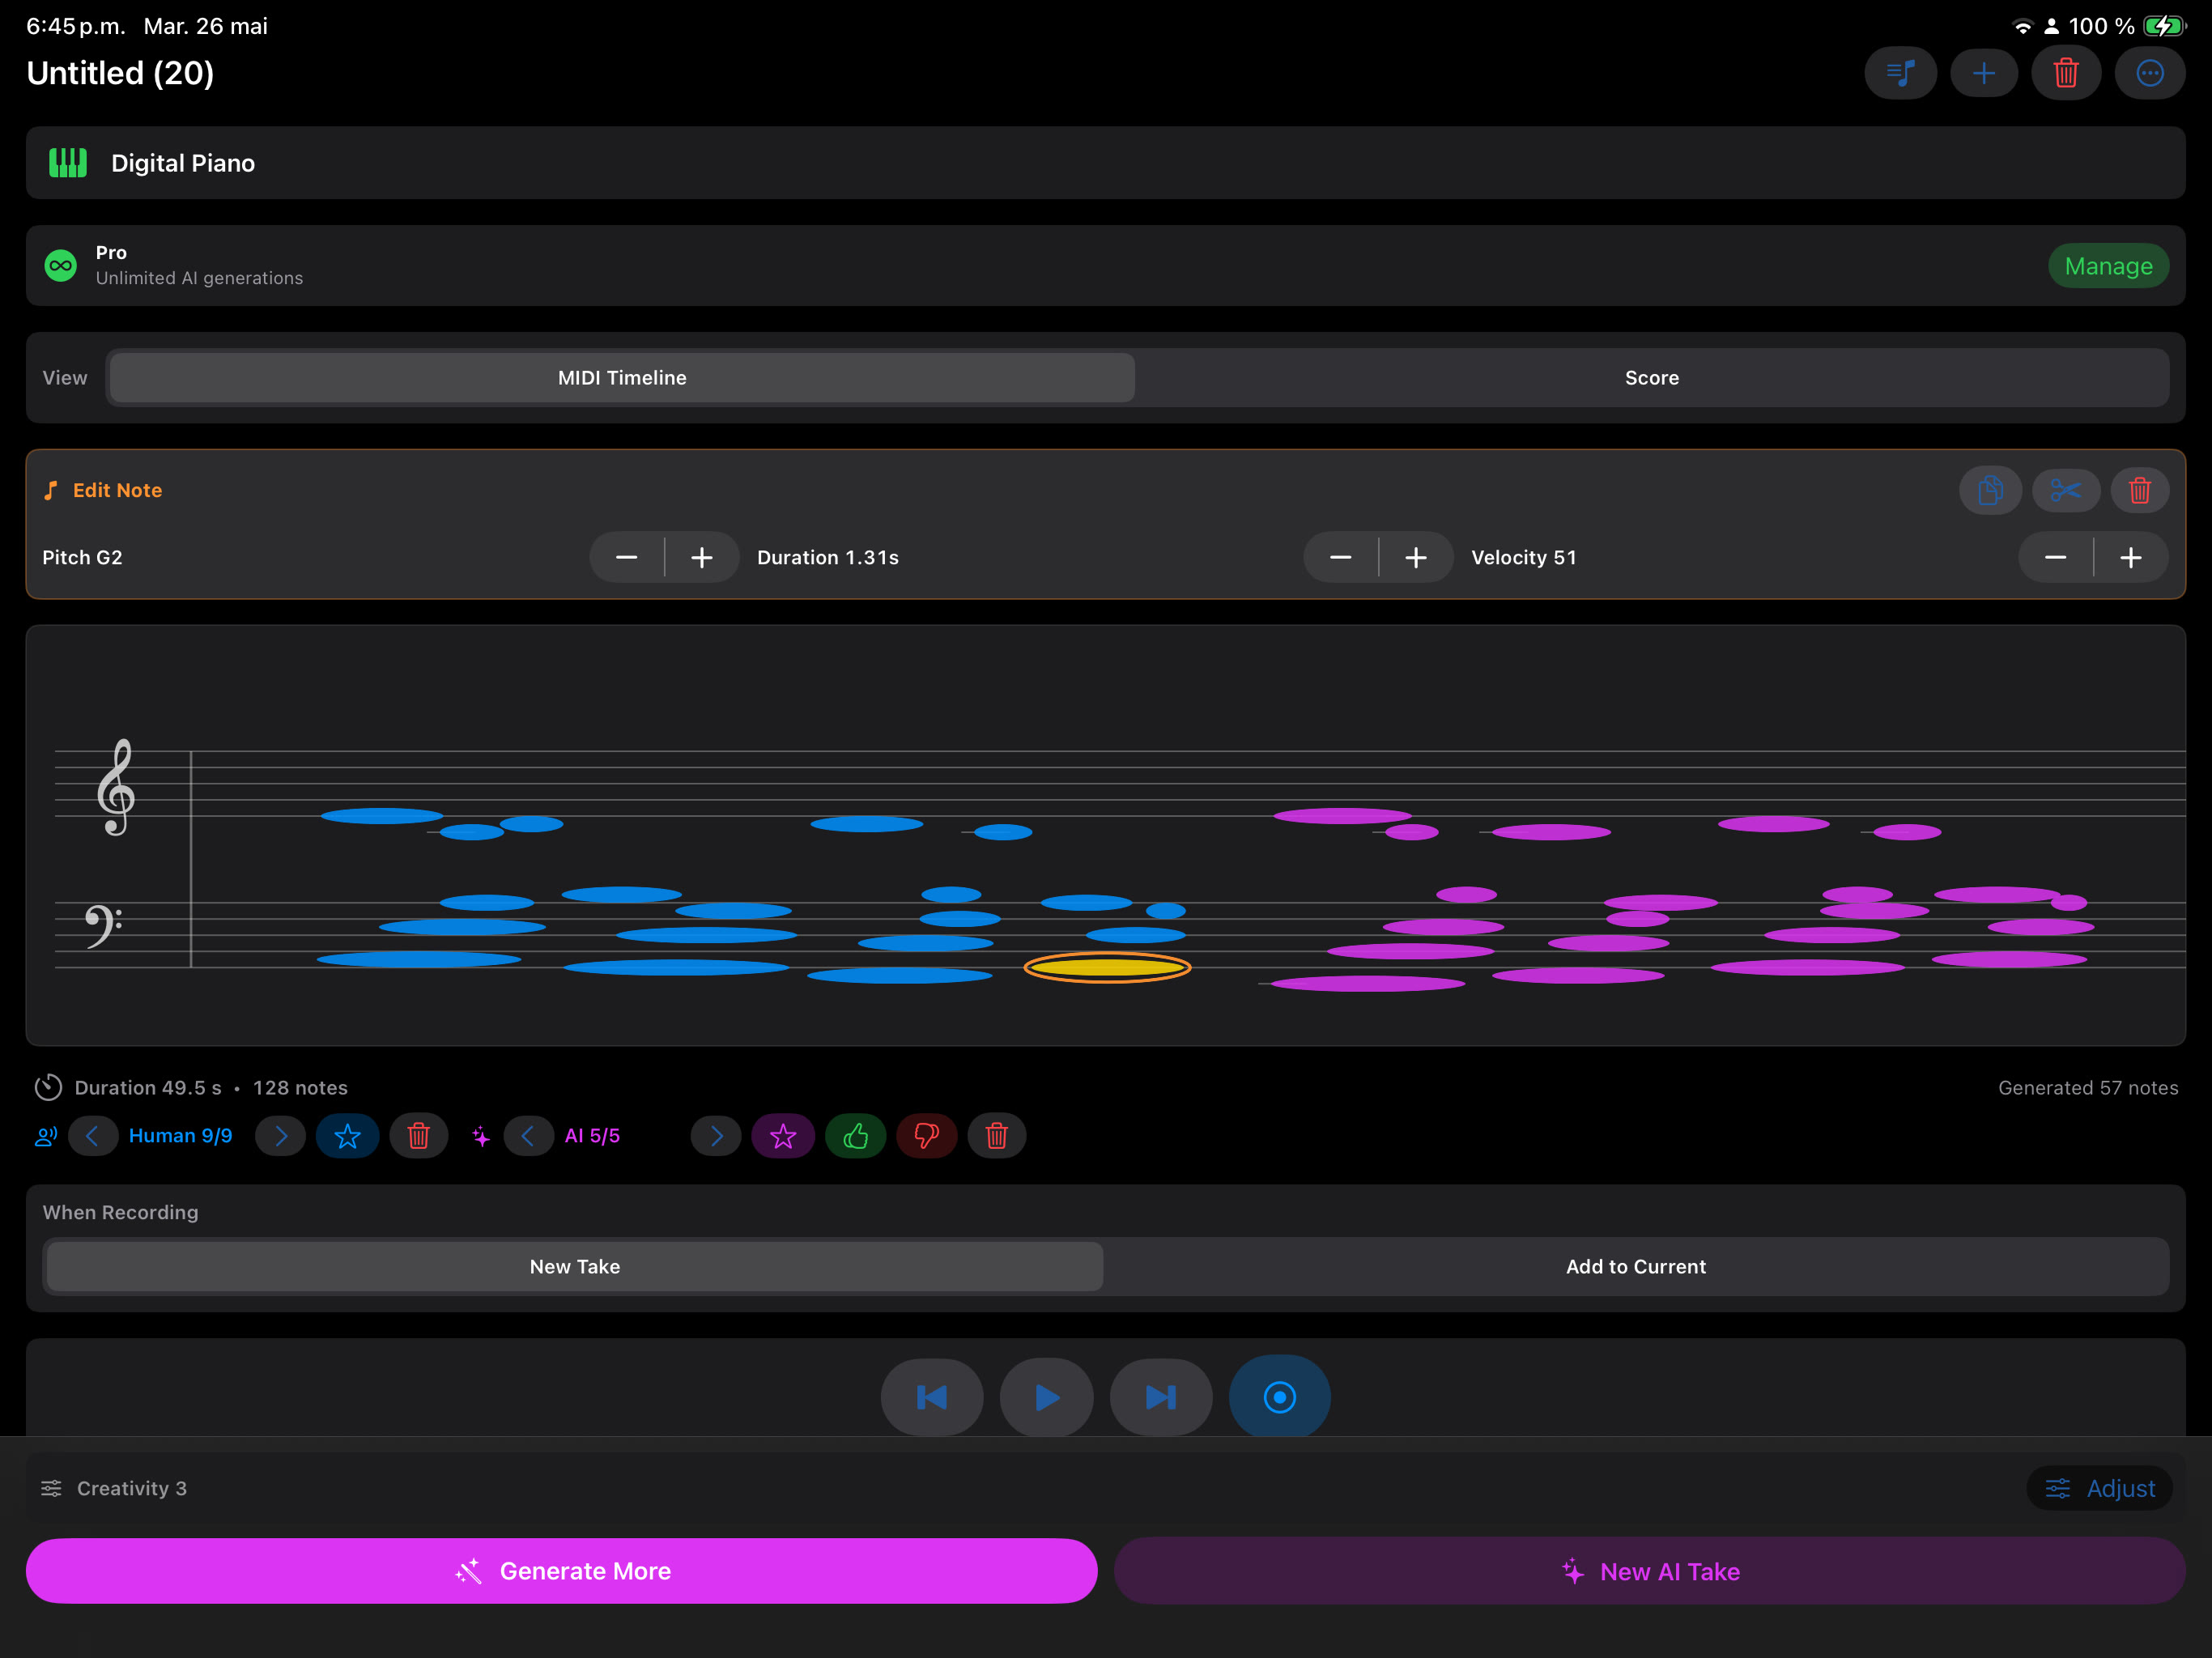
Task: Open the music note list icon
Action: pos(1900,73)
